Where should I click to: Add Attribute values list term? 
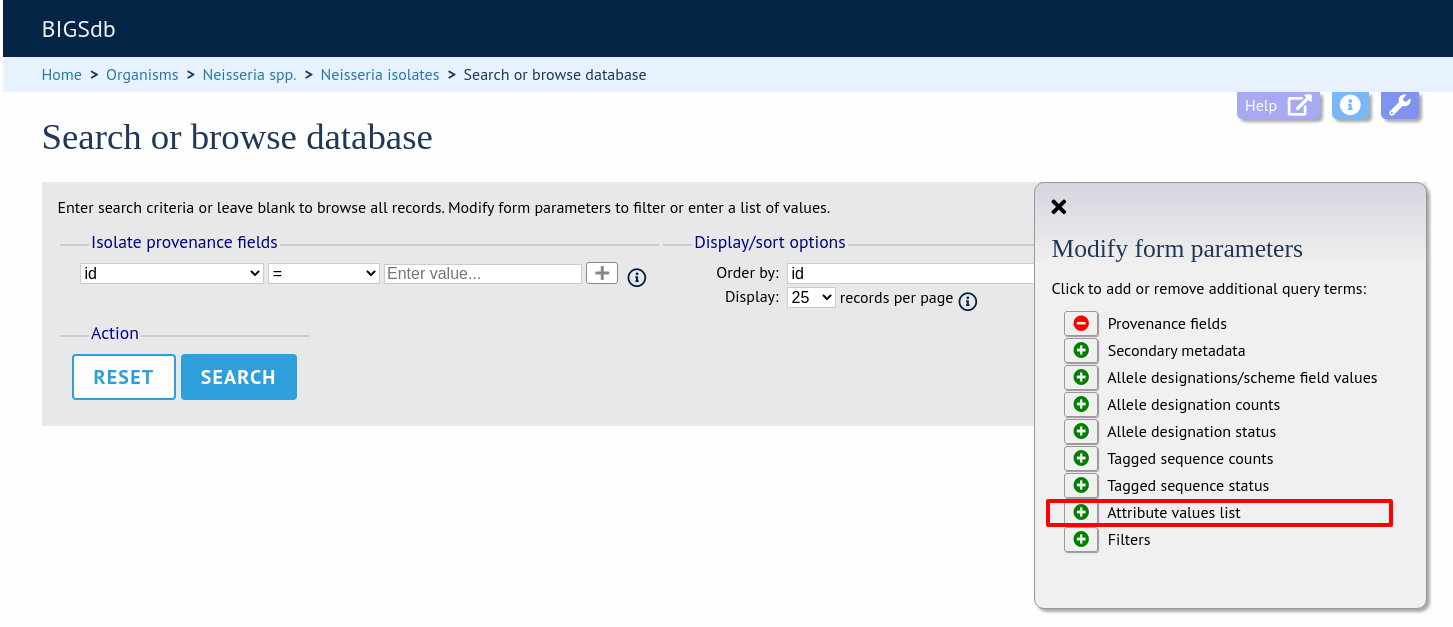pos(1081,512)
